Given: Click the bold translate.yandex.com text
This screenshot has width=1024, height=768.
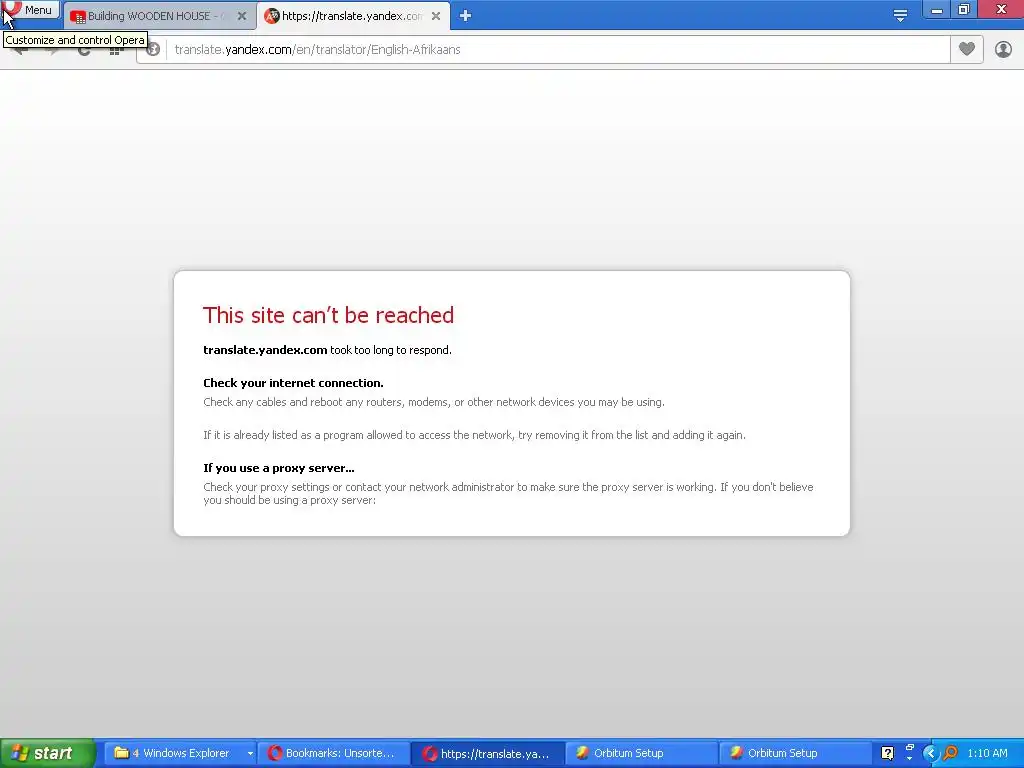Looking at the screenshot, I should pos(265,350).
